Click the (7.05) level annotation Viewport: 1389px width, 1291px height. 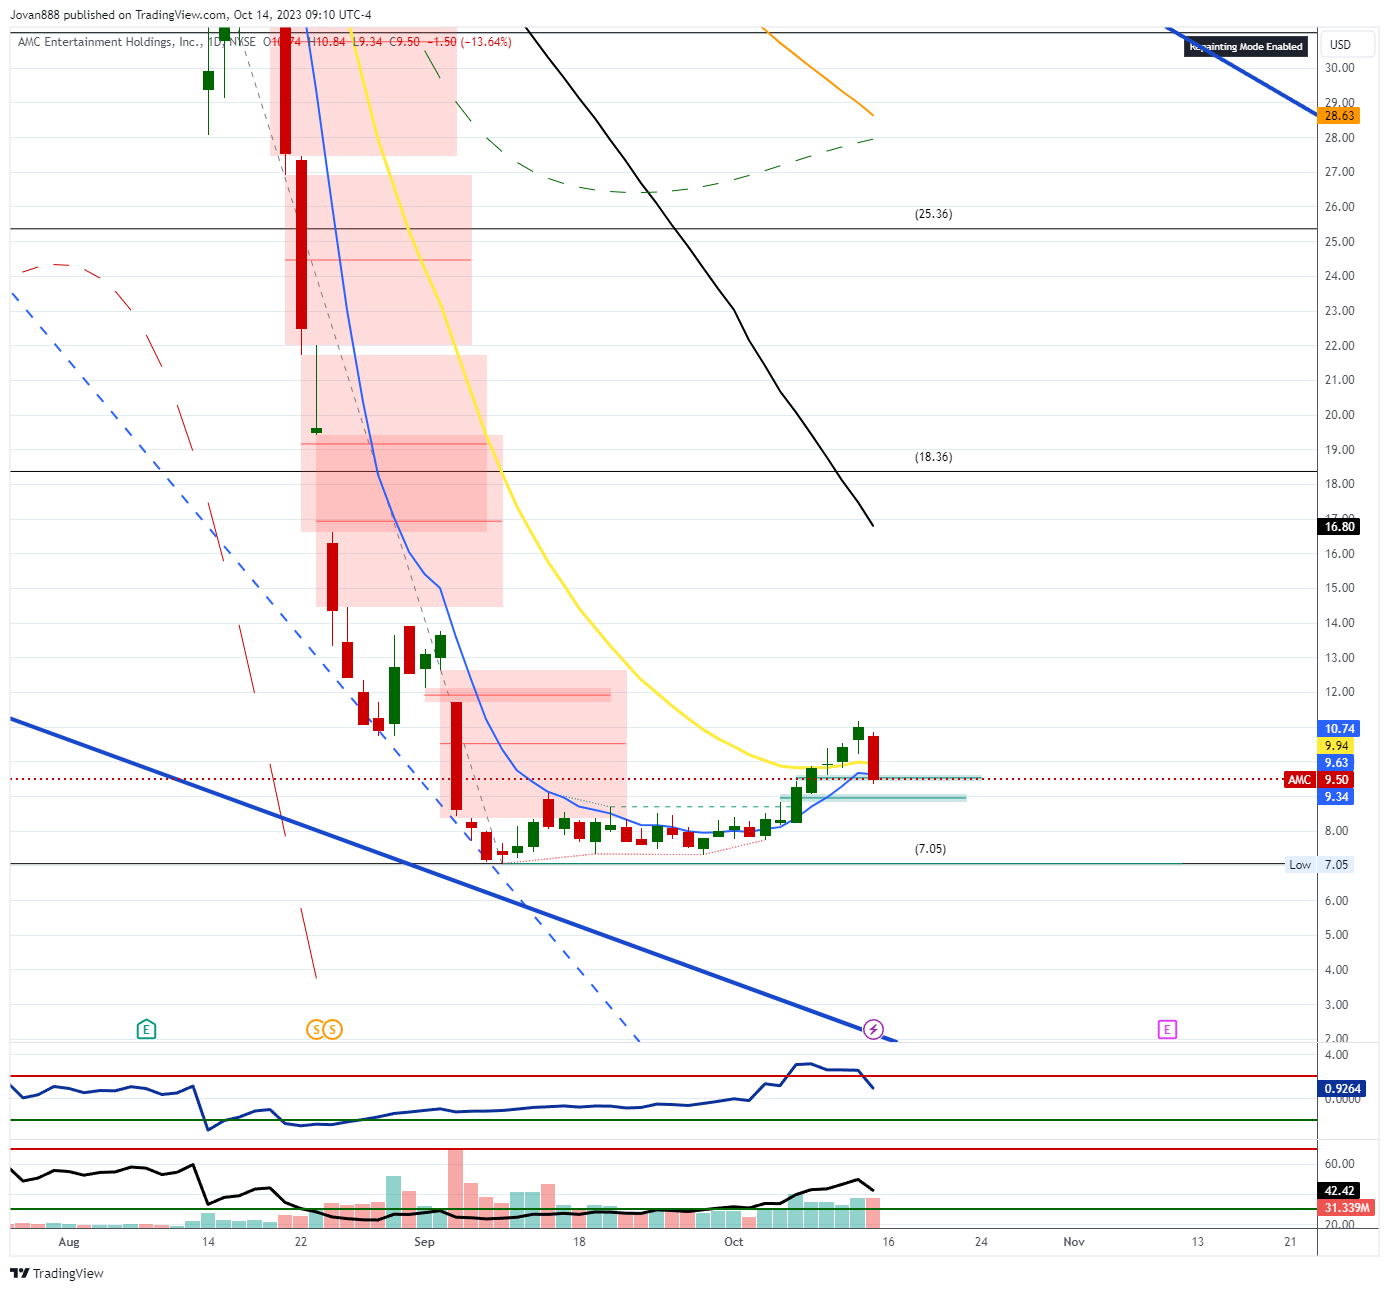(x=930, y=849)
